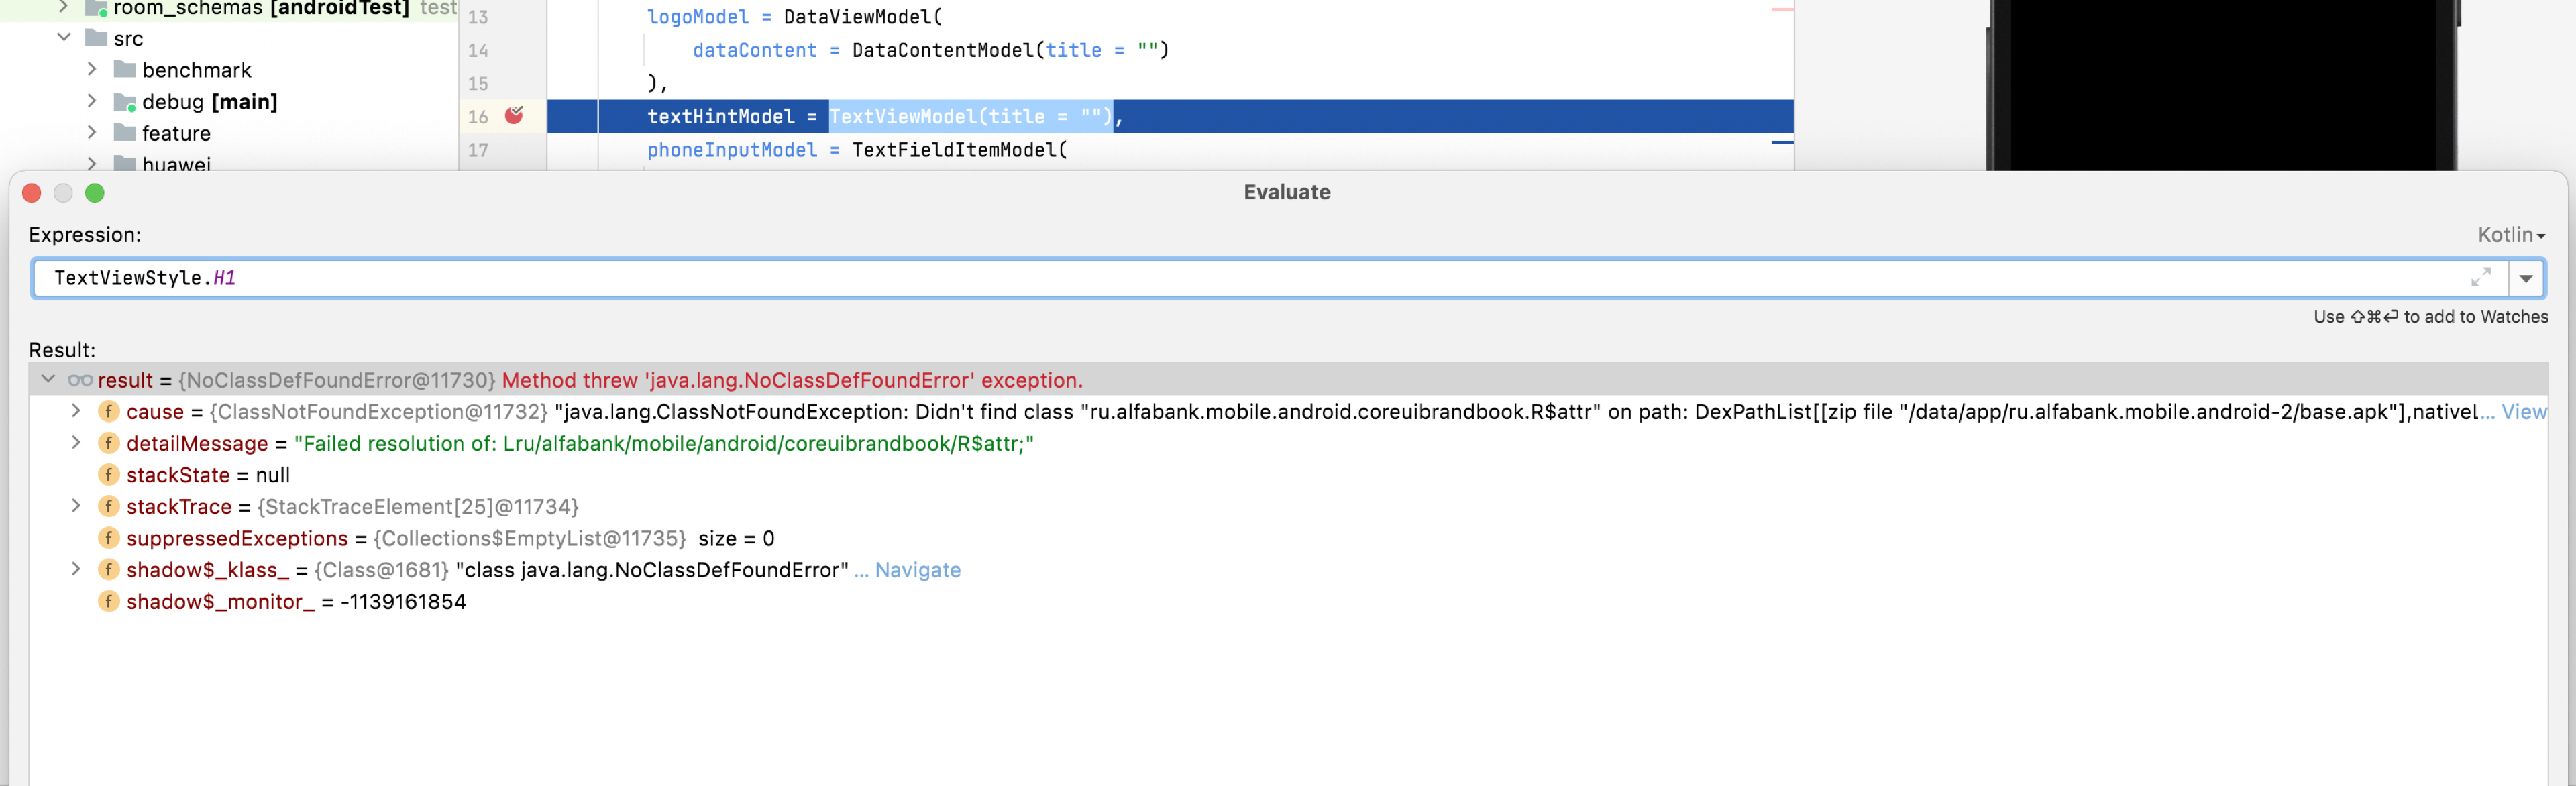
Task: Select the shadow$_monitor_ field icon
Action: [109, 601]
